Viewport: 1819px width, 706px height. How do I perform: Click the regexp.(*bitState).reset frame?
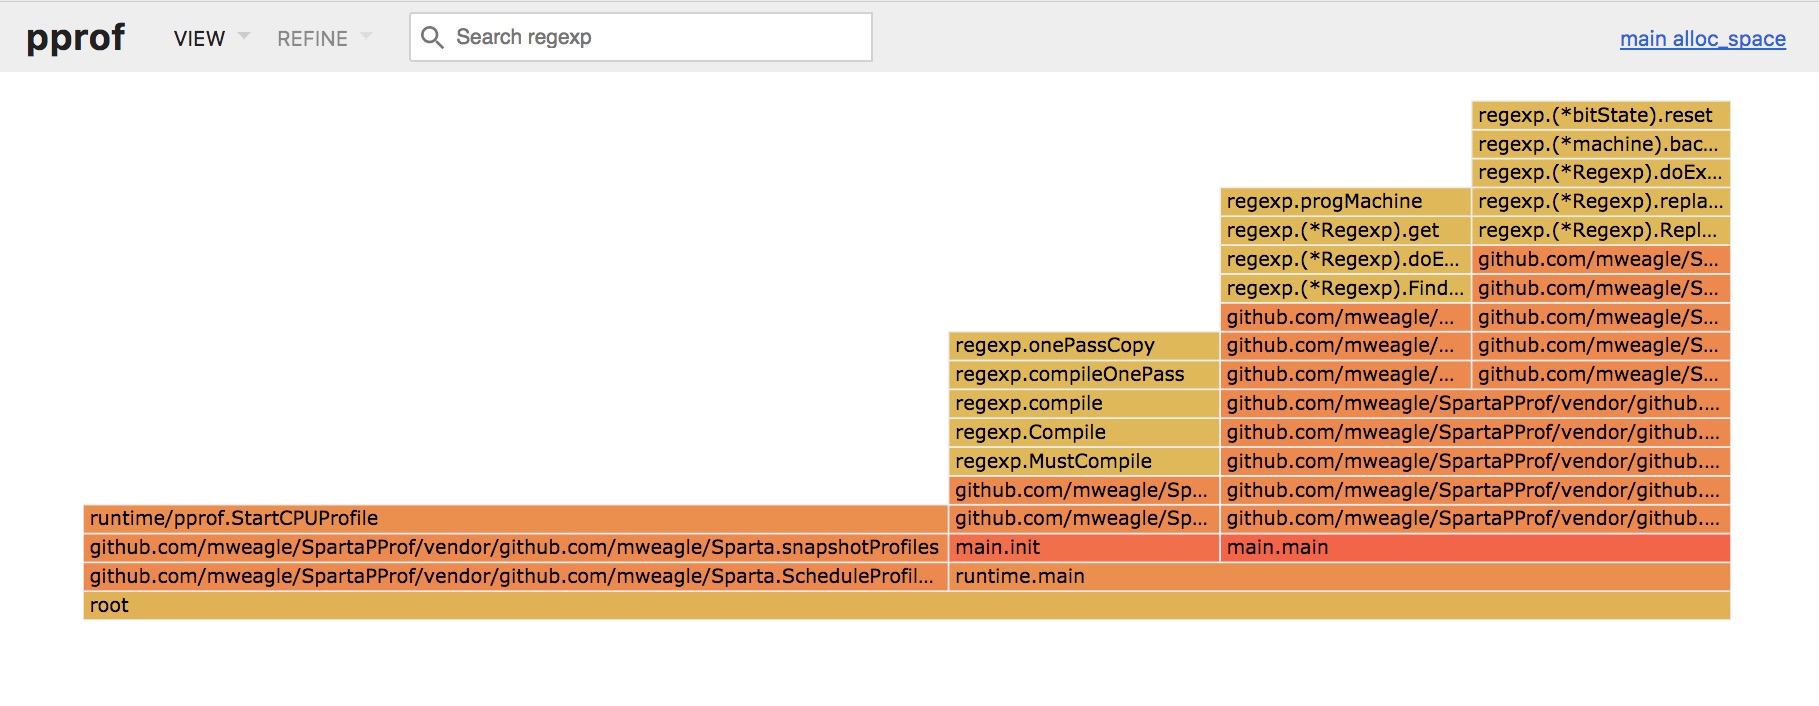[x=1600, y=115]
